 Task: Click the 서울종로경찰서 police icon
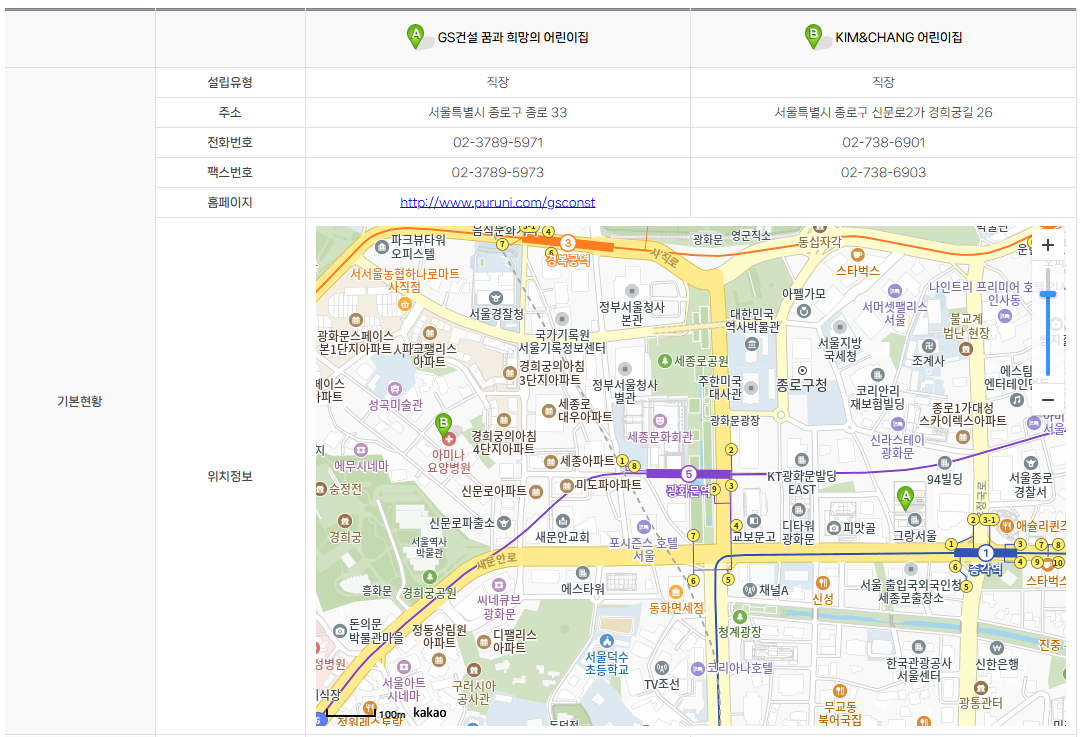click(1031, 463)
